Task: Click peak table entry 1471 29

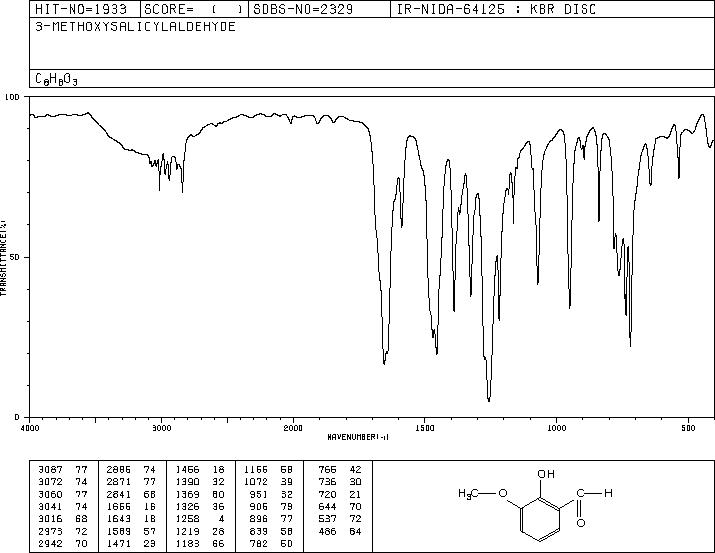Action: click(x=131, y=543)
